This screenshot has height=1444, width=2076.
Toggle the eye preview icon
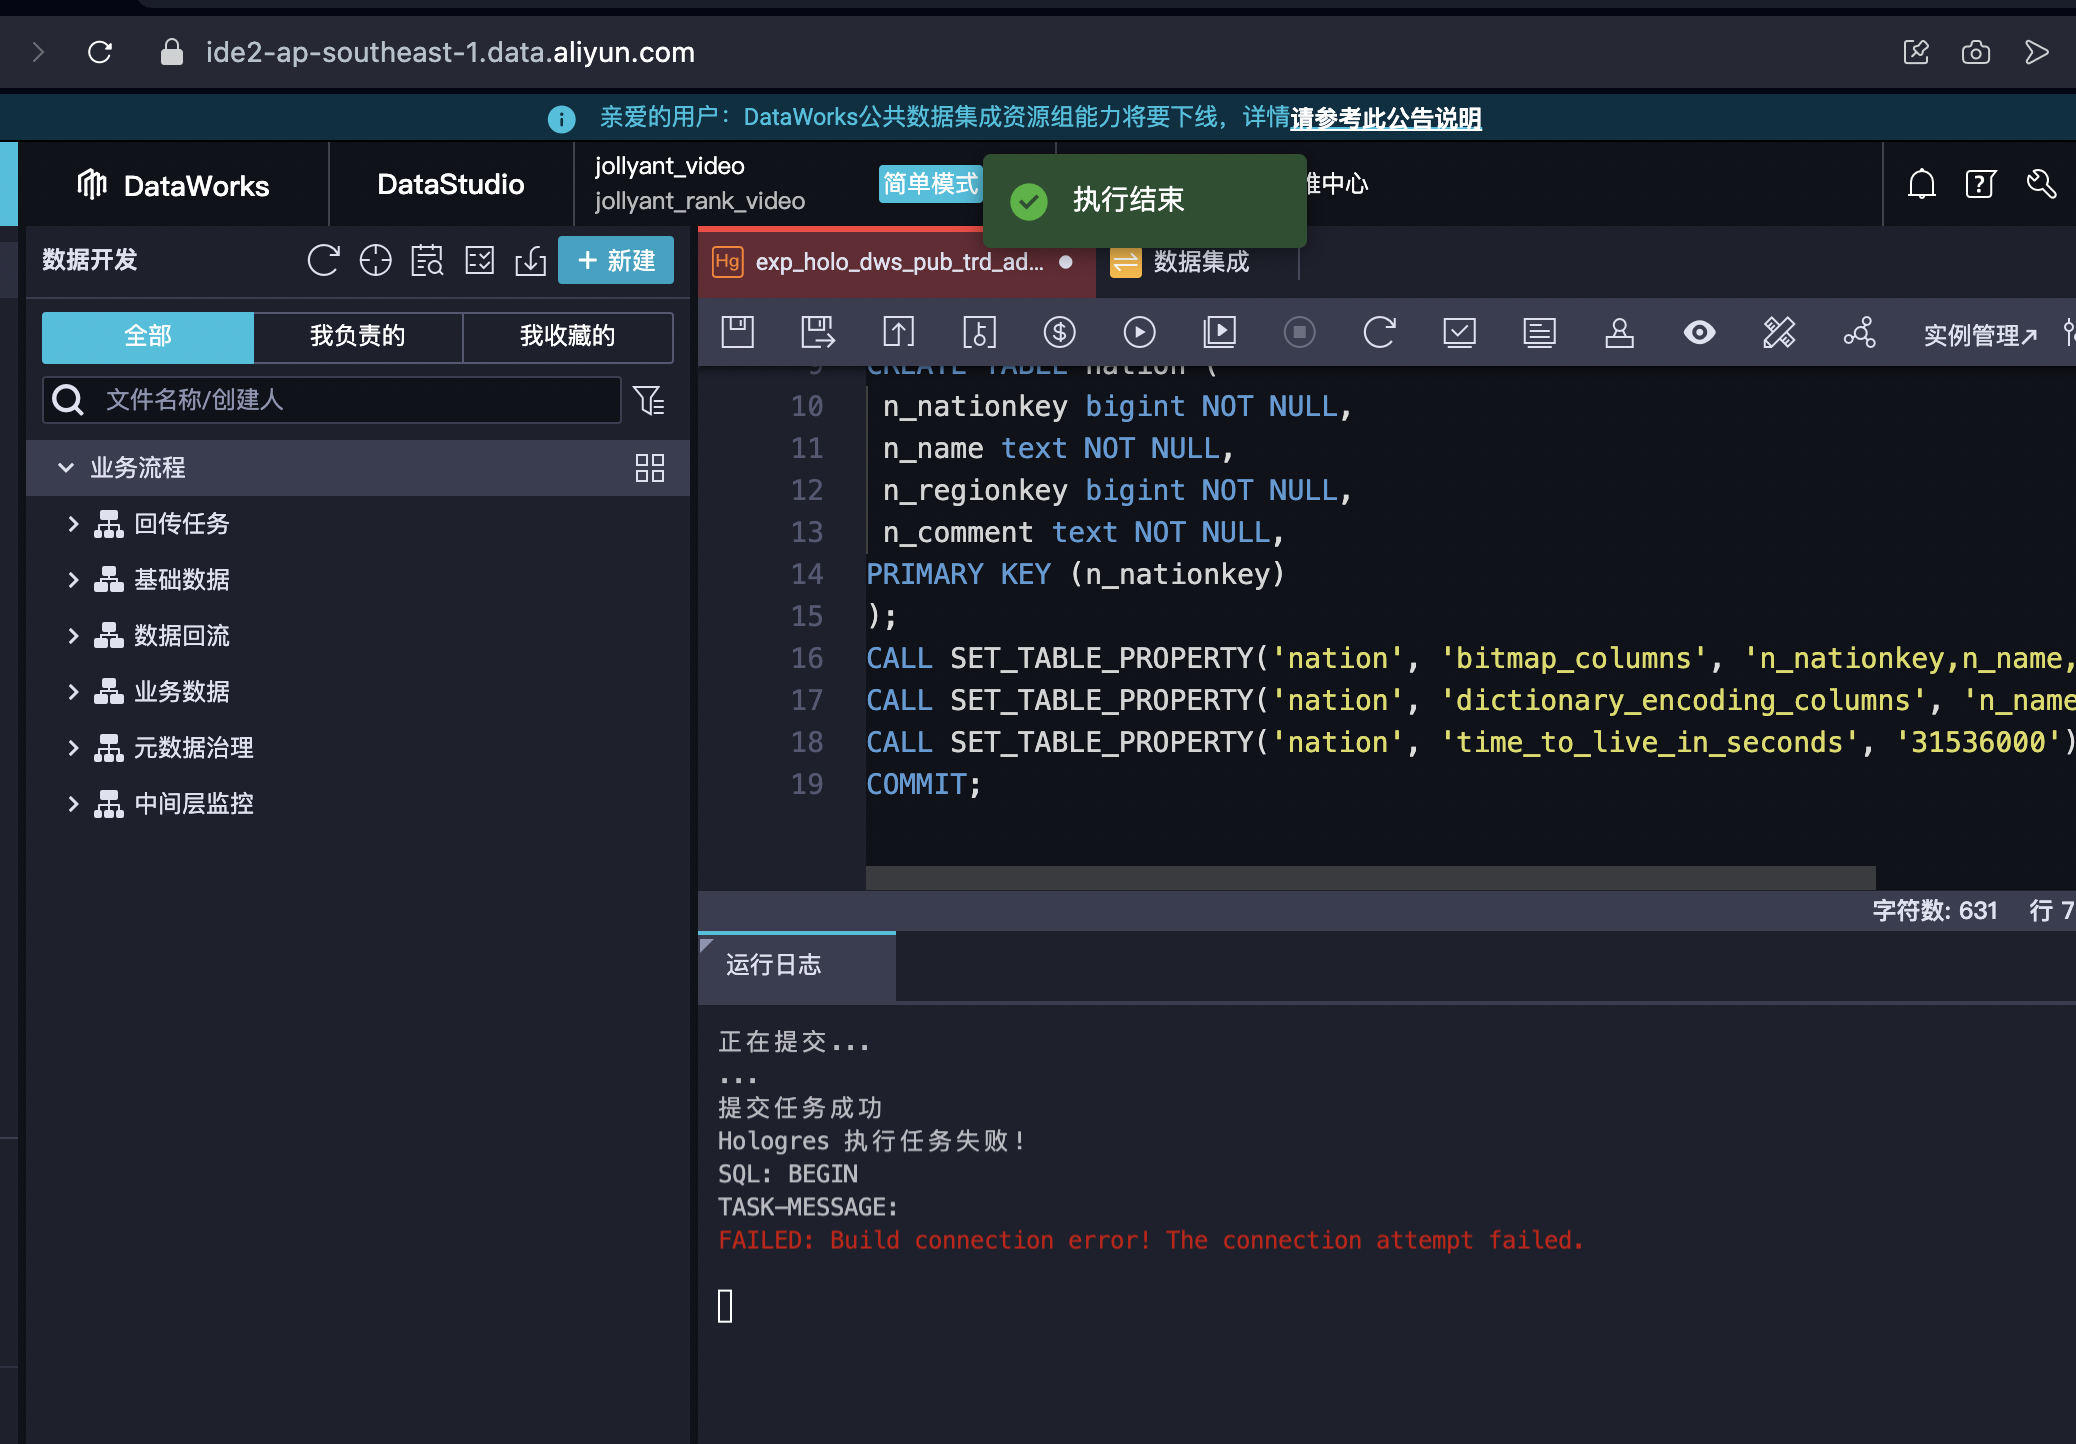point(1699,332)
